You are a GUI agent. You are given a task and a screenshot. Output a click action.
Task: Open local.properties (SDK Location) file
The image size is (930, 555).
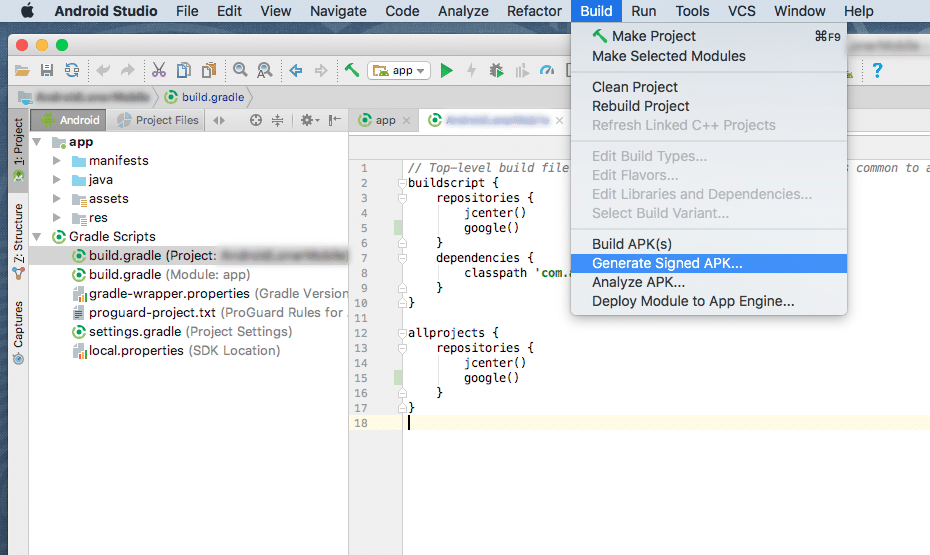[x=176, y=350]
